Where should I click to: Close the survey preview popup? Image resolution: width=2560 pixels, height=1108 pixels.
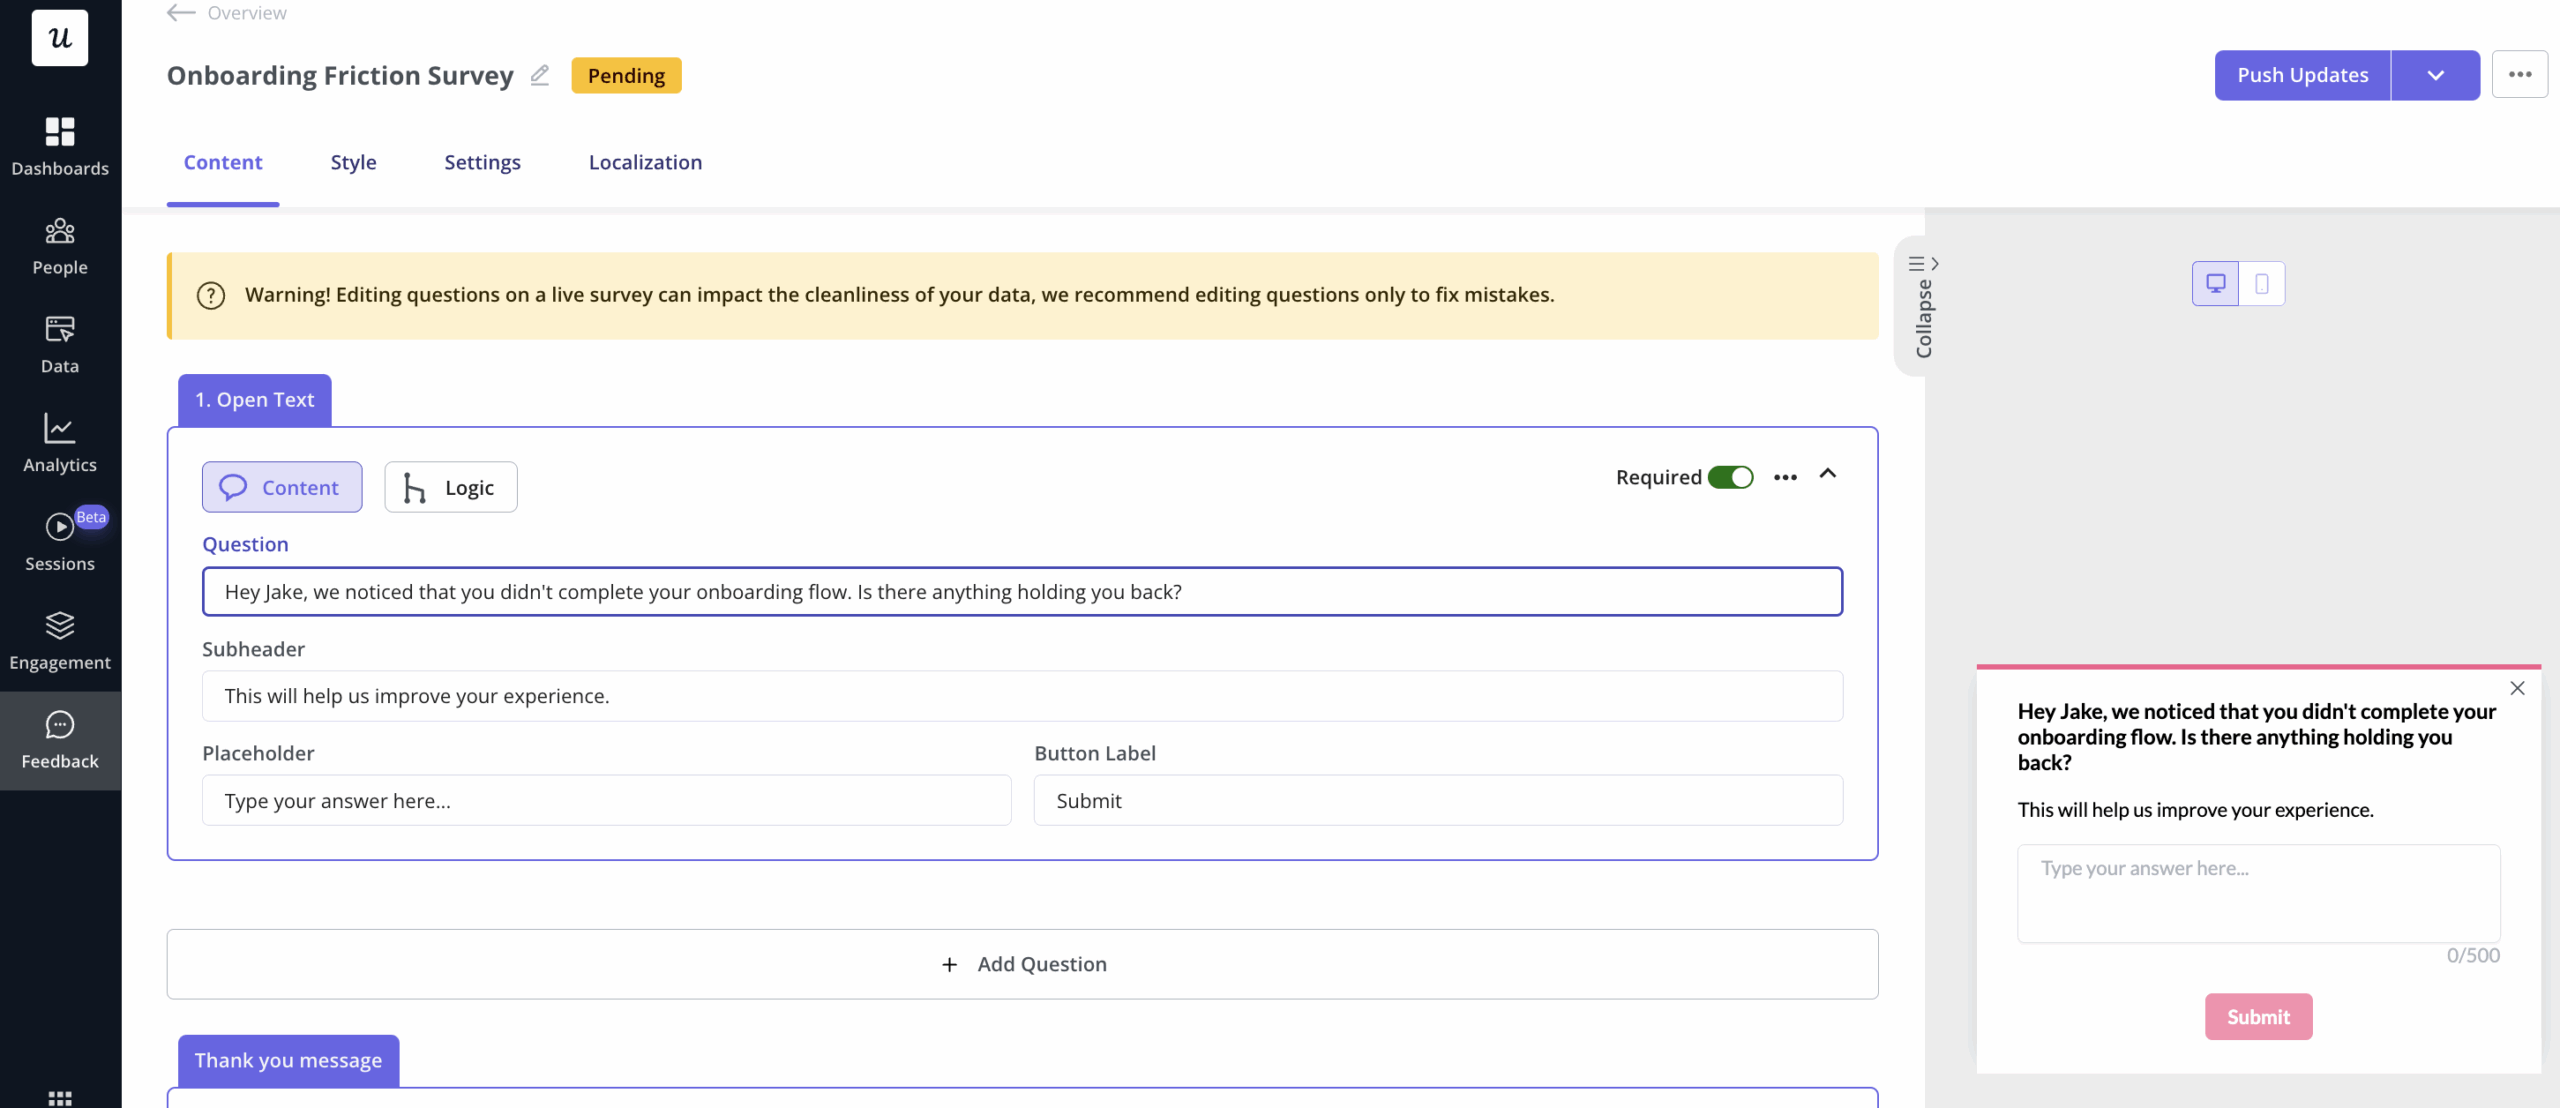pos(2517,688)
